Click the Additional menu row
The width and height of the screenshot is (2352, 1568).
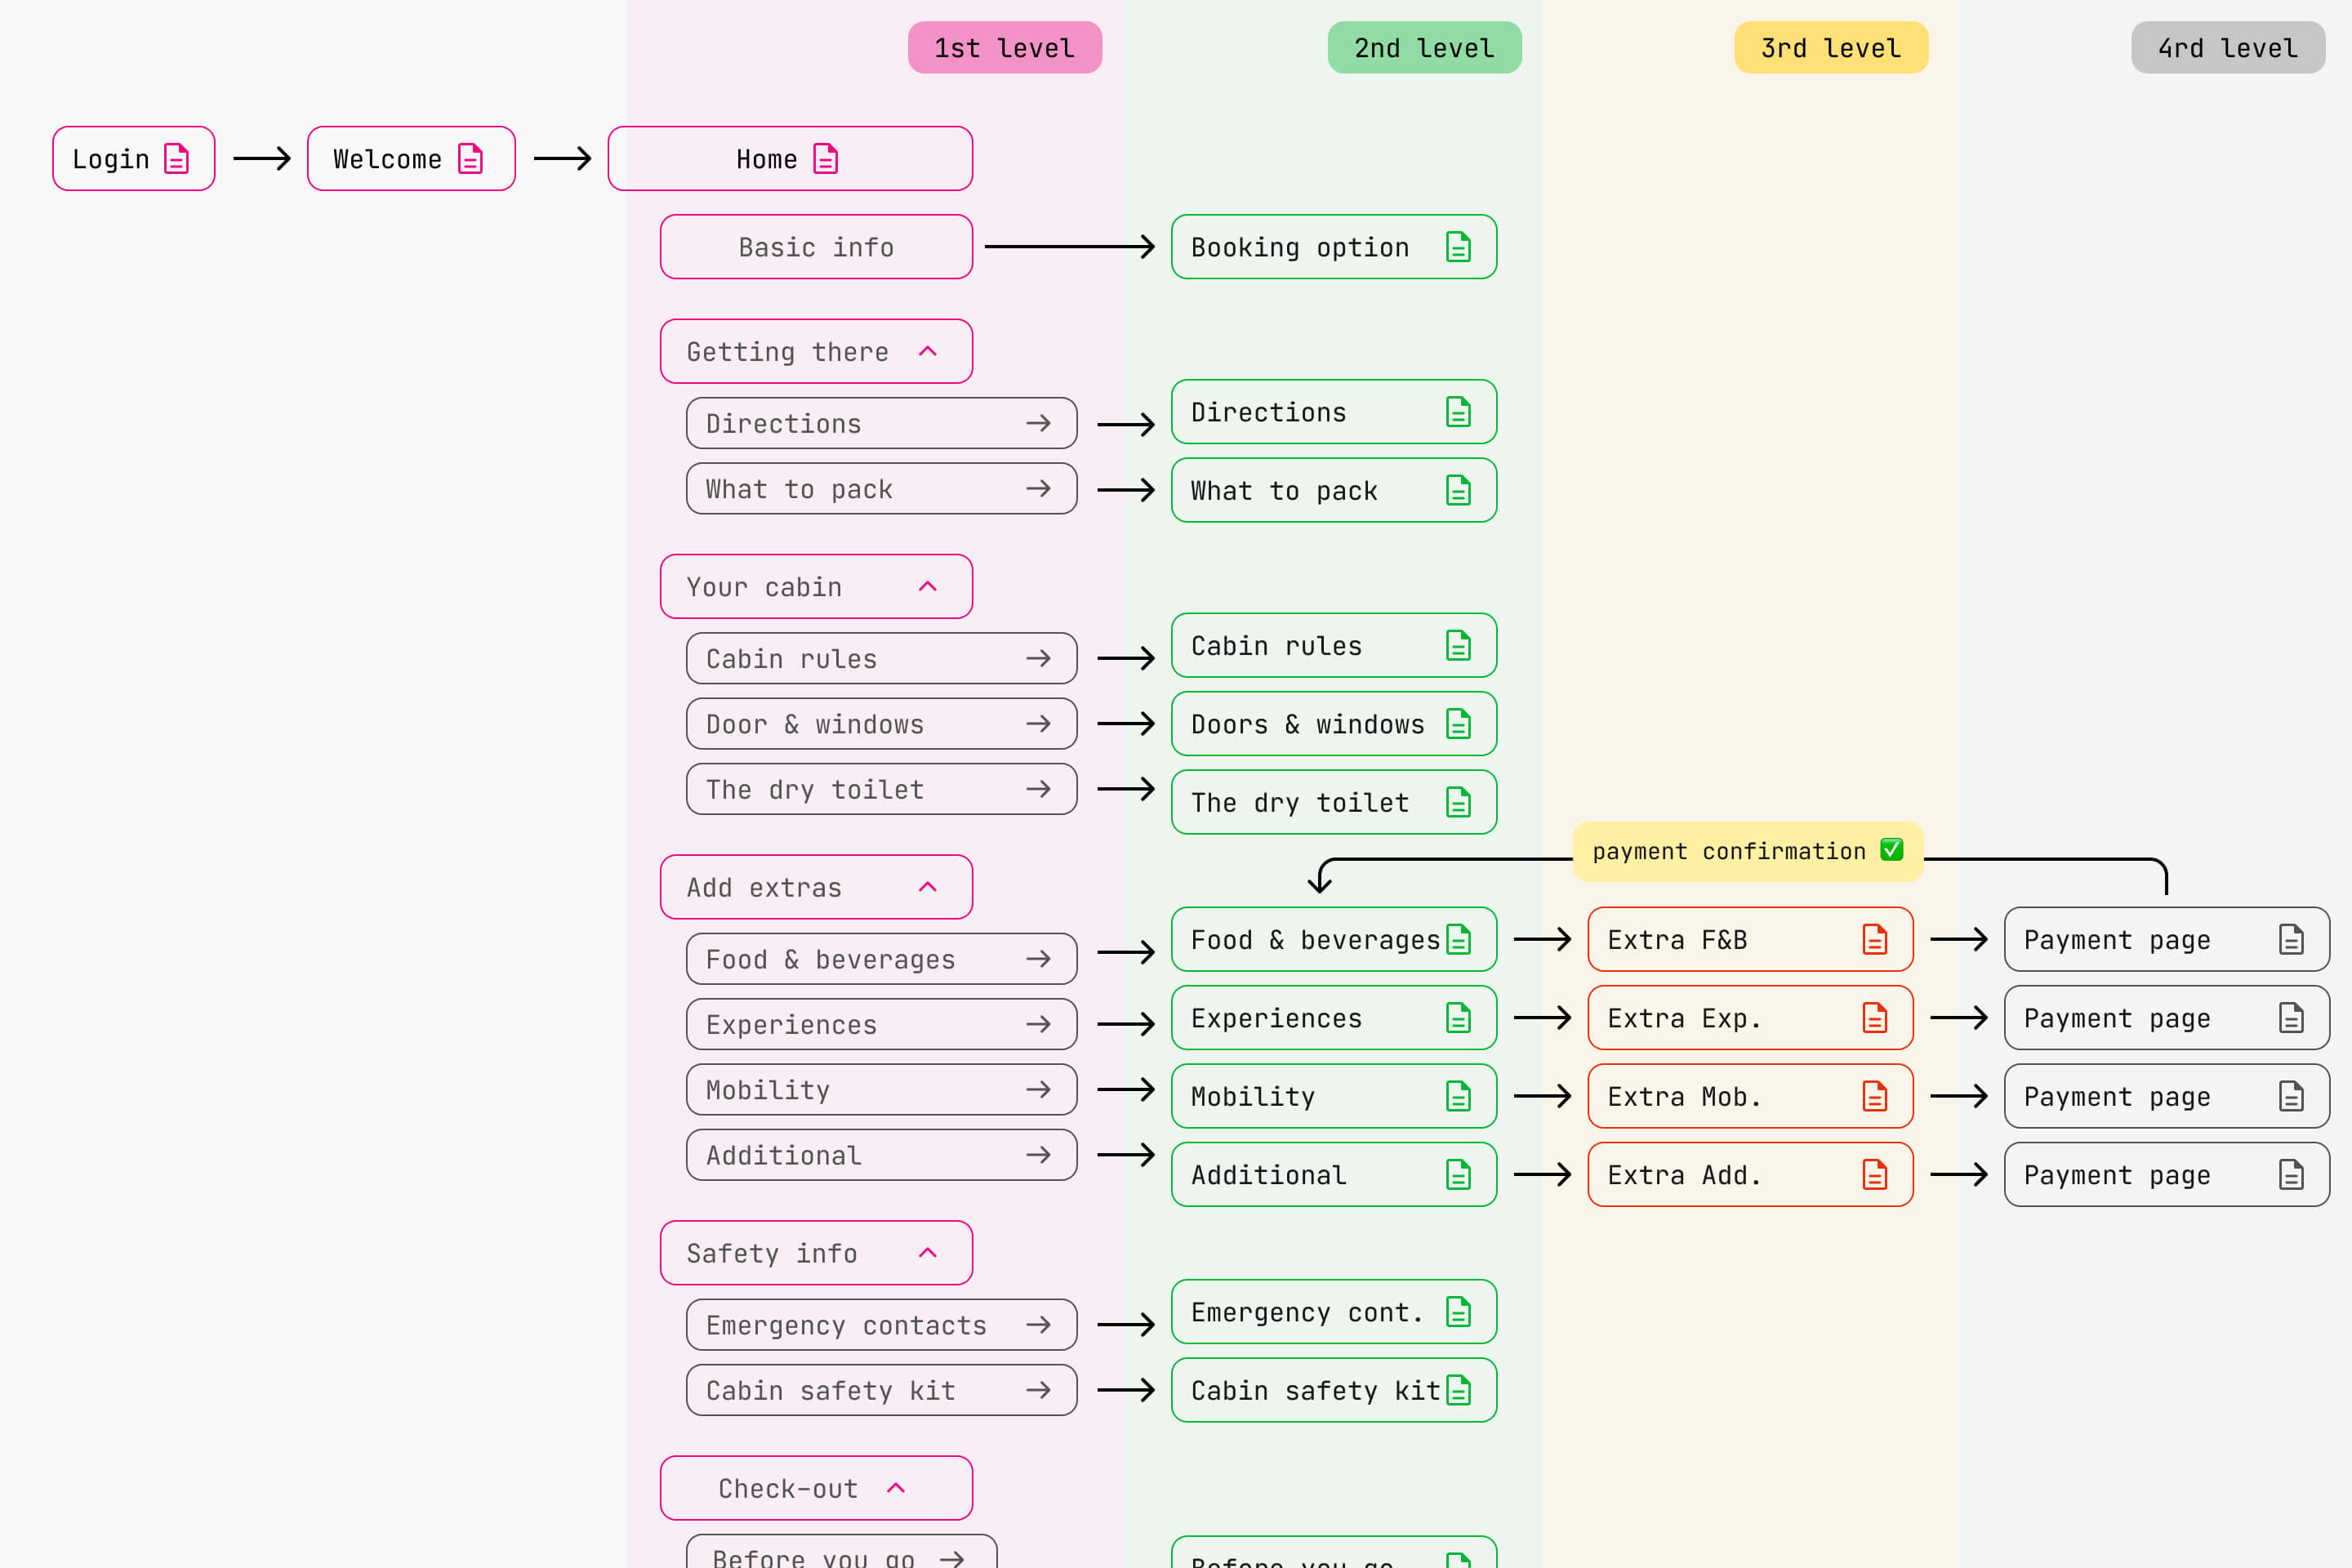click(882, 1155)
